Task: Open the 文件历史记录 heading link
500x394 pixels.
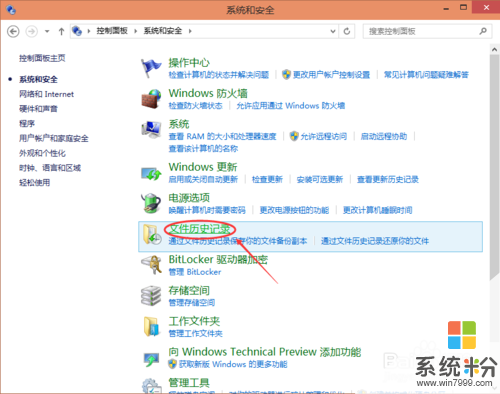Action: (199, 228)
